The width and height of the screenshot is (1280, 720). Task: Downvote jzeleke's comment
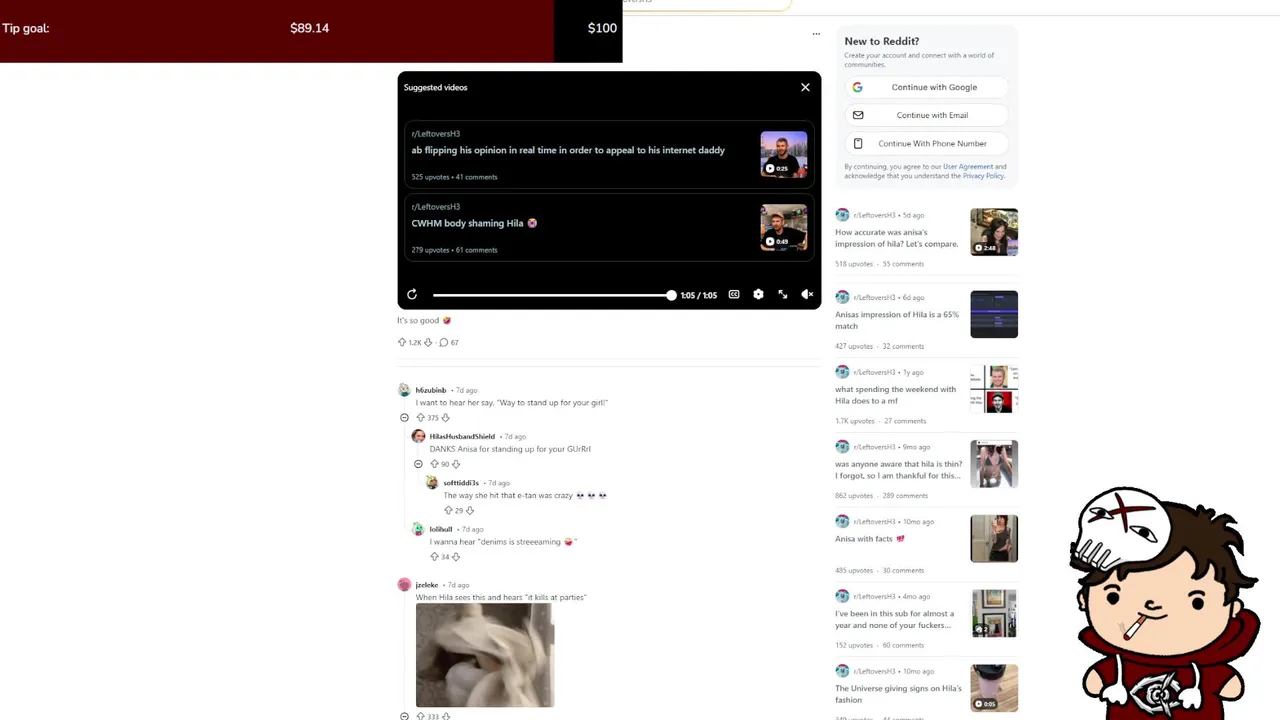[x=446, y=716]
